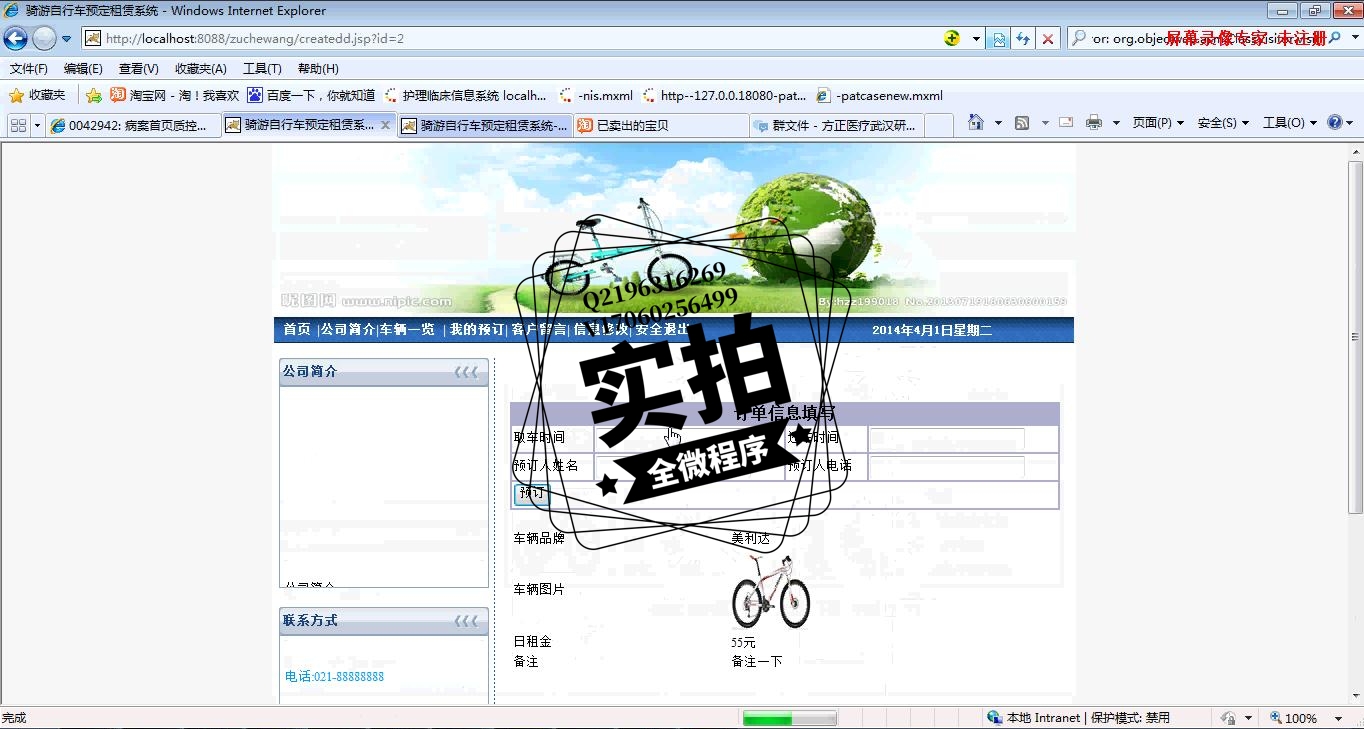Viewport: 1364px width, 729px height.
Task: Open the 帮助(H) menu
Action: coord(318,69)
